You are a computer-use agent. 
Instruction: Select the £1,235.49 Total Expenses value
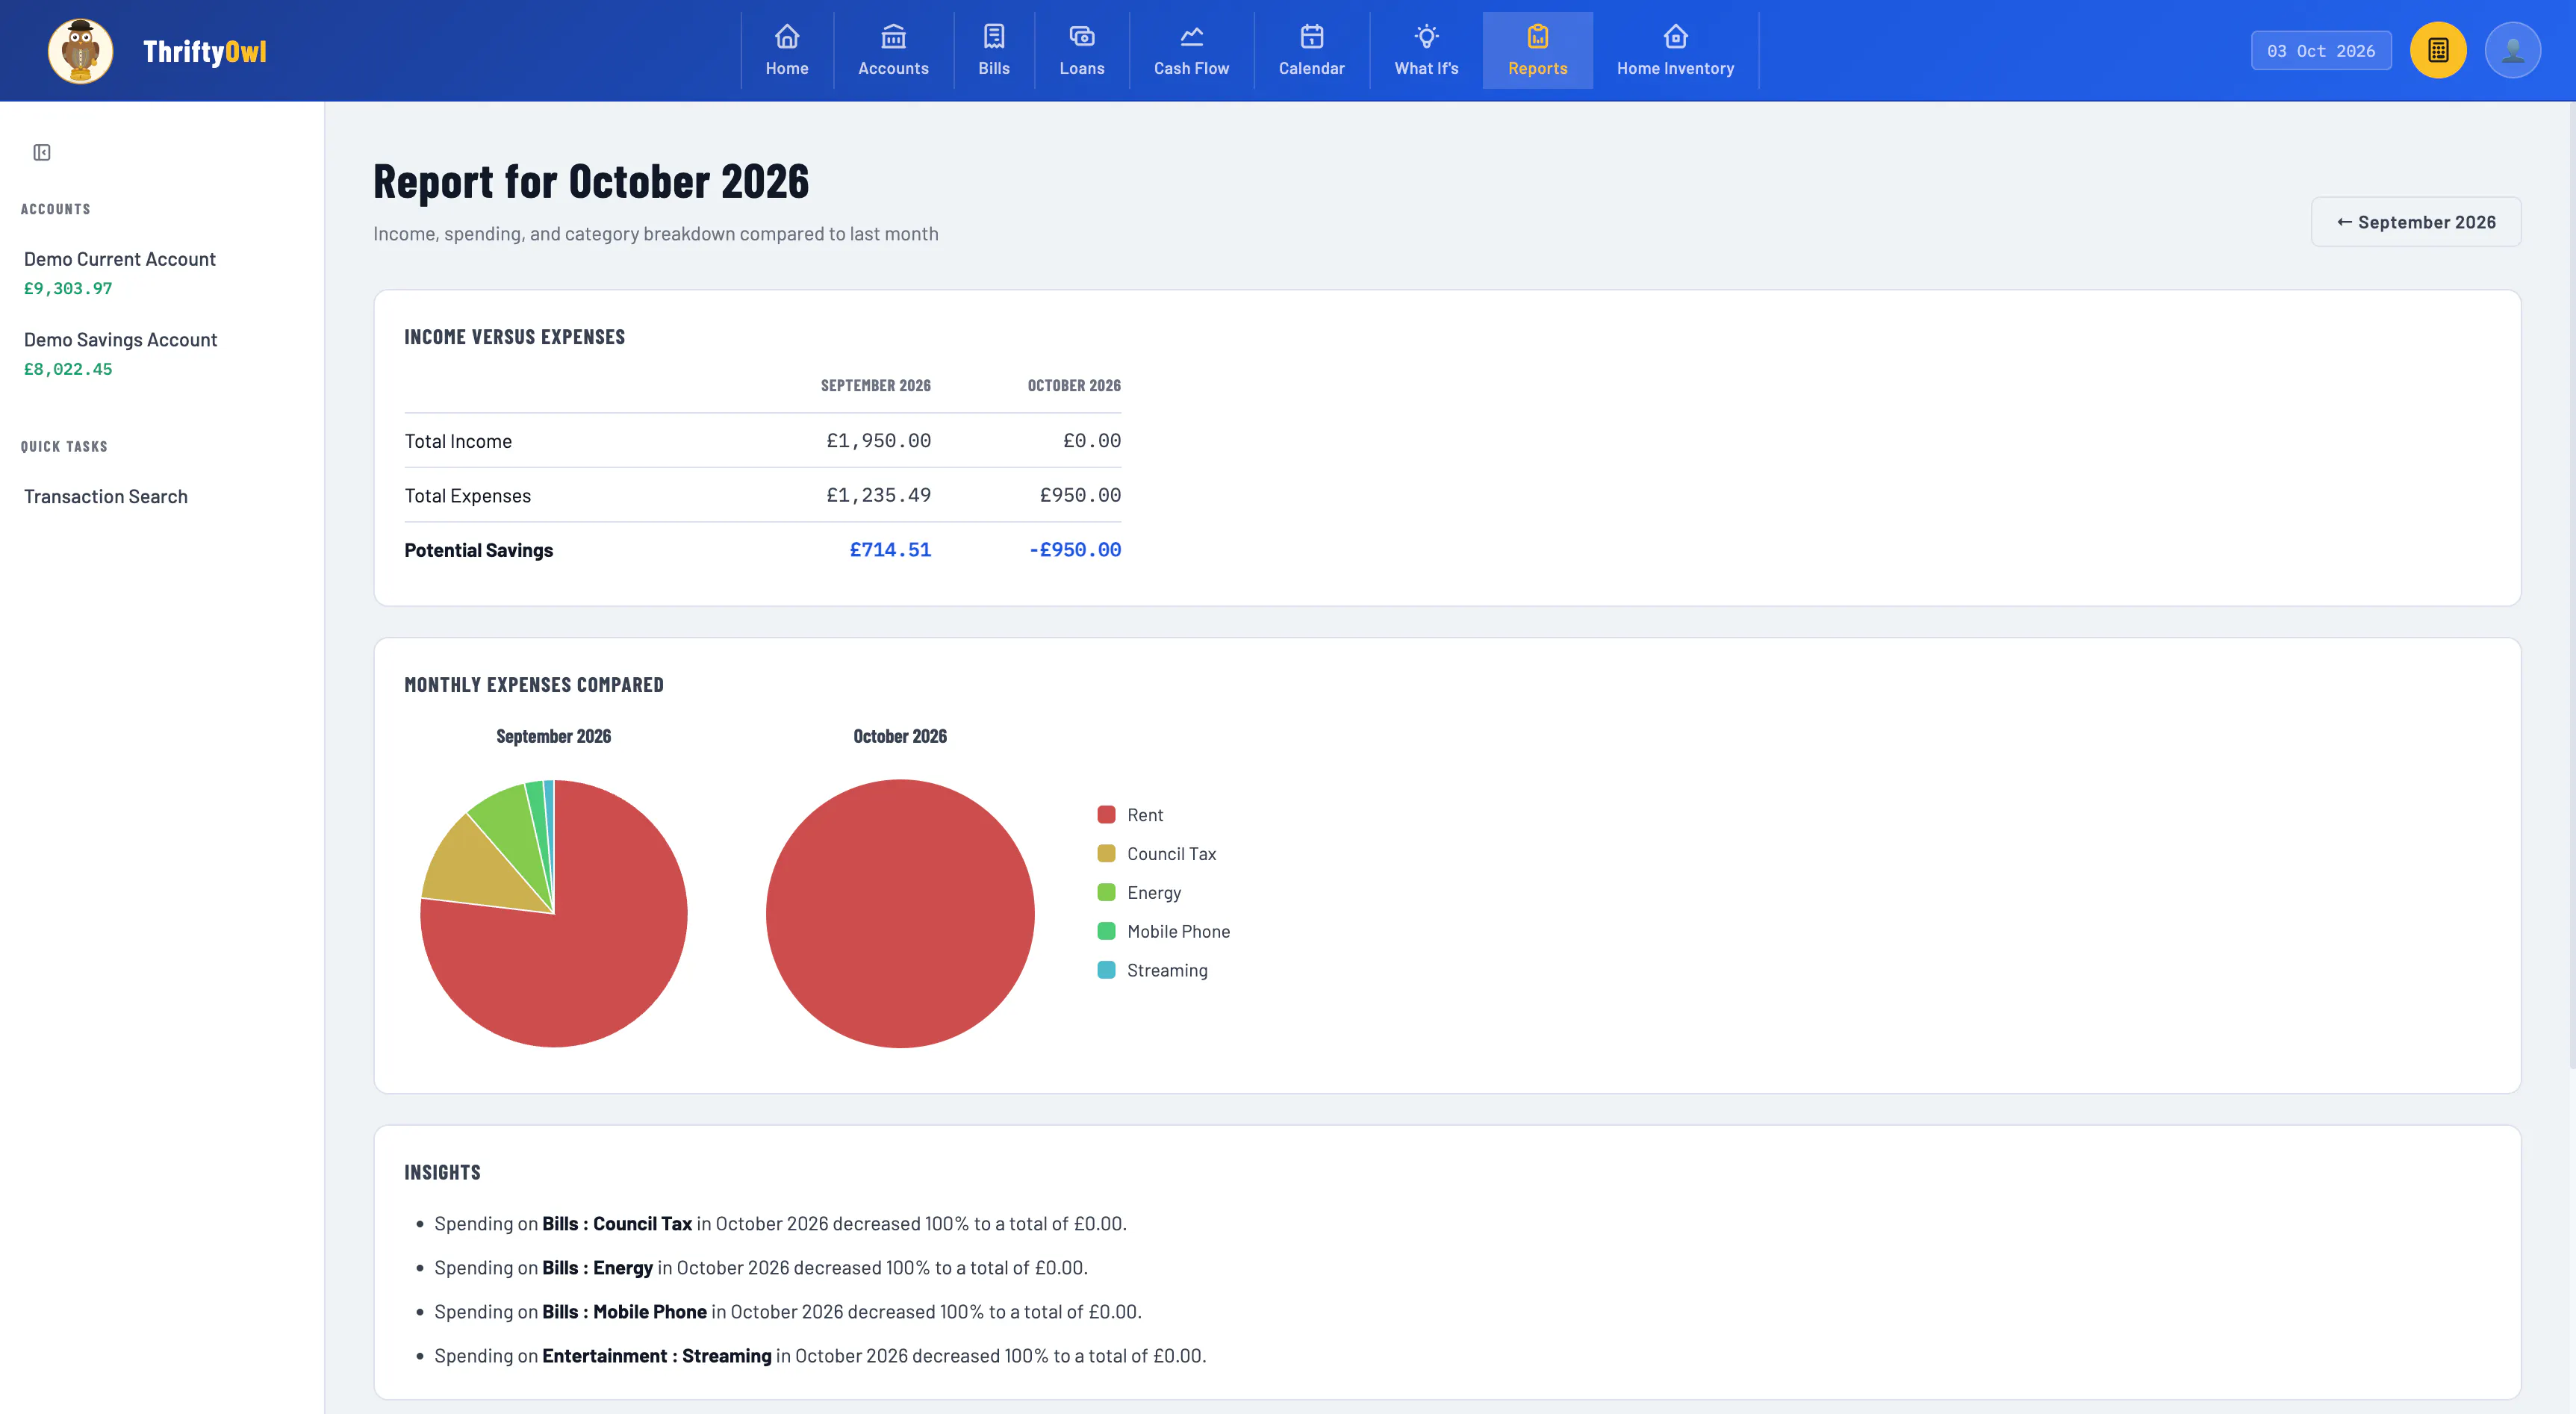pos(878,495)
